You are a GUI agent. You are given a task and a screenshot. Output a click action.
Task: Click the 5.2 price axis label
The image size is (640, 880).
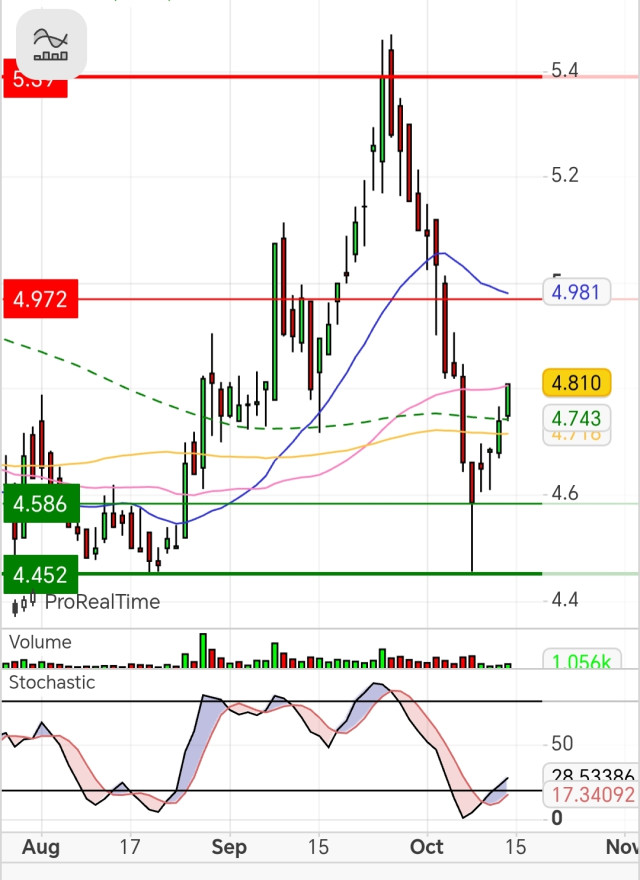565,176
